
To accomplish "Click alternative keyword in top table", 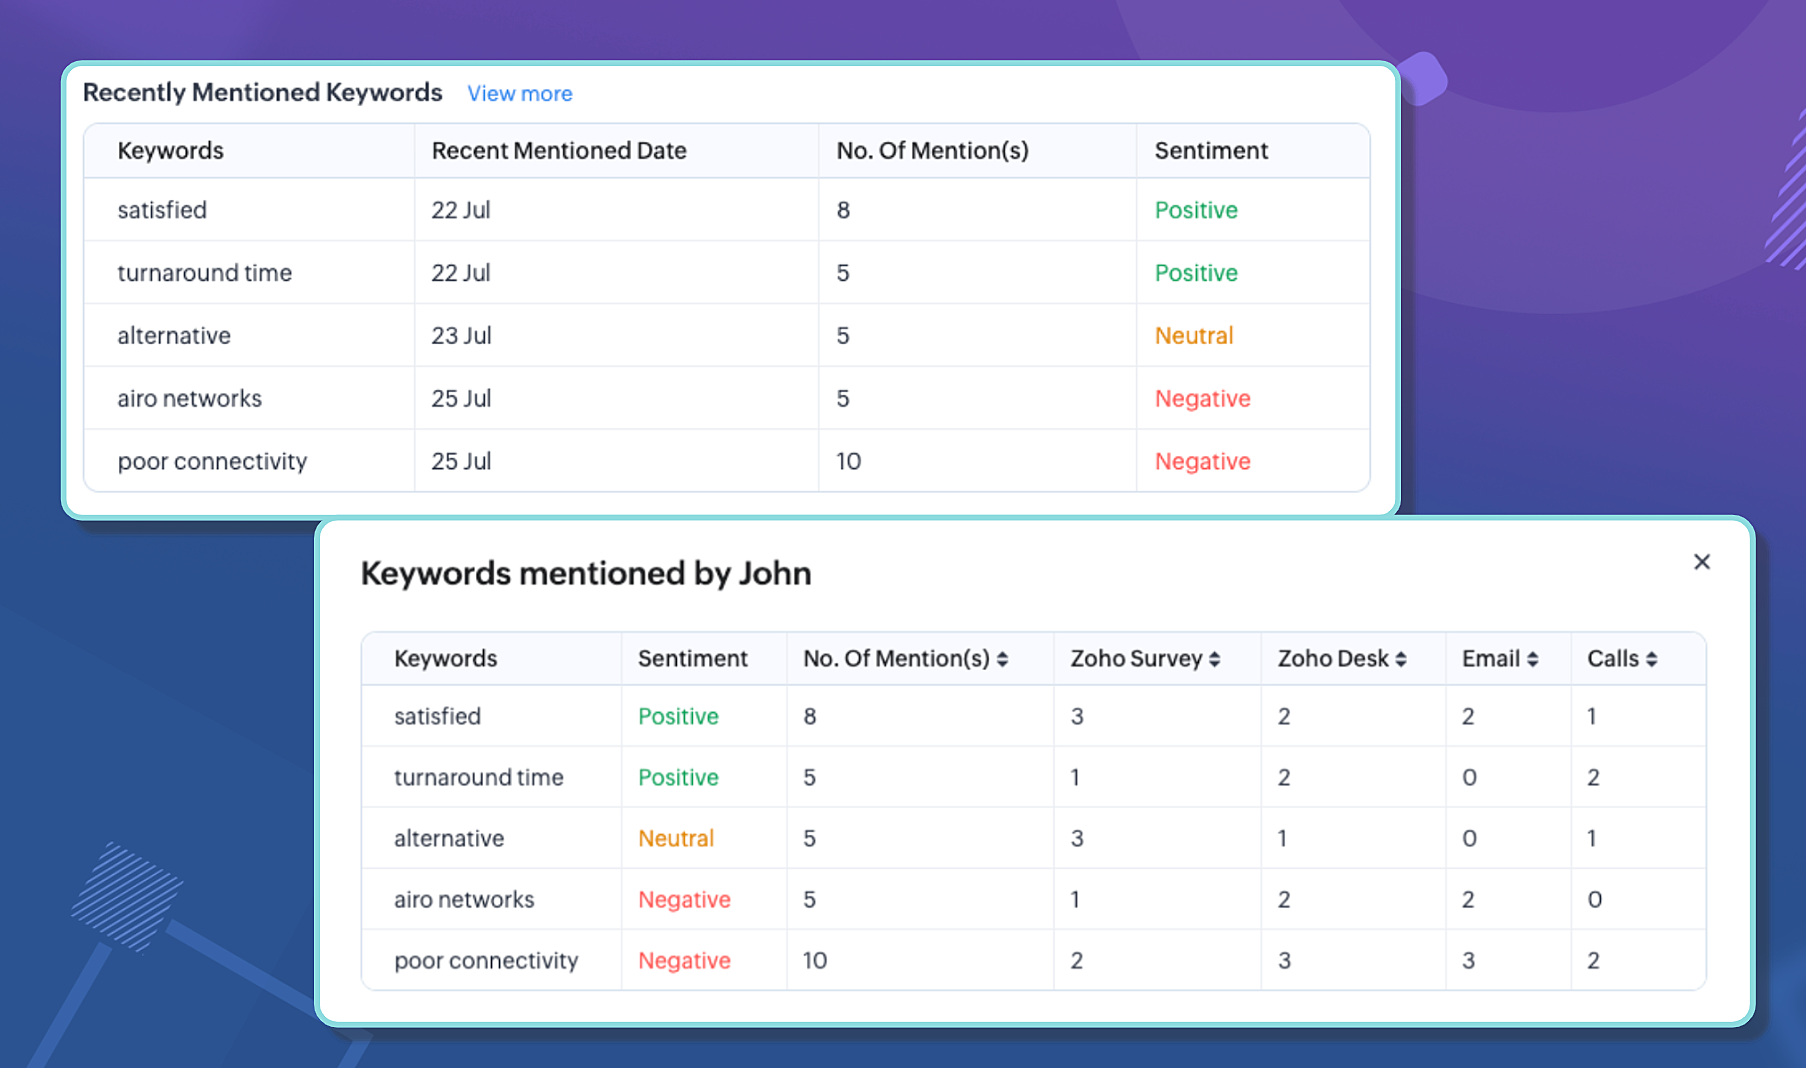I will 174,336.
